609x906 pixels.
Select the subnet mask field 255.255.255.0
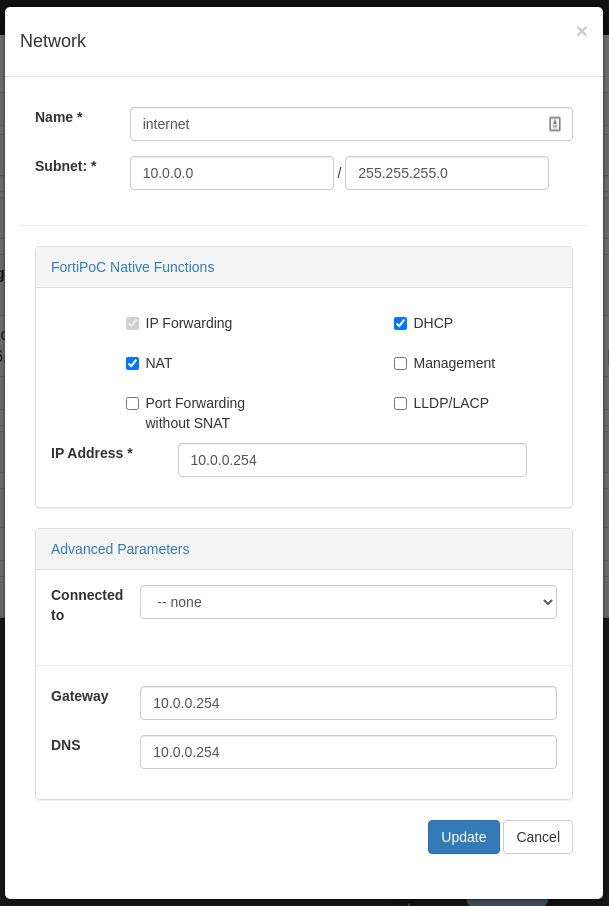pos(446,173)
